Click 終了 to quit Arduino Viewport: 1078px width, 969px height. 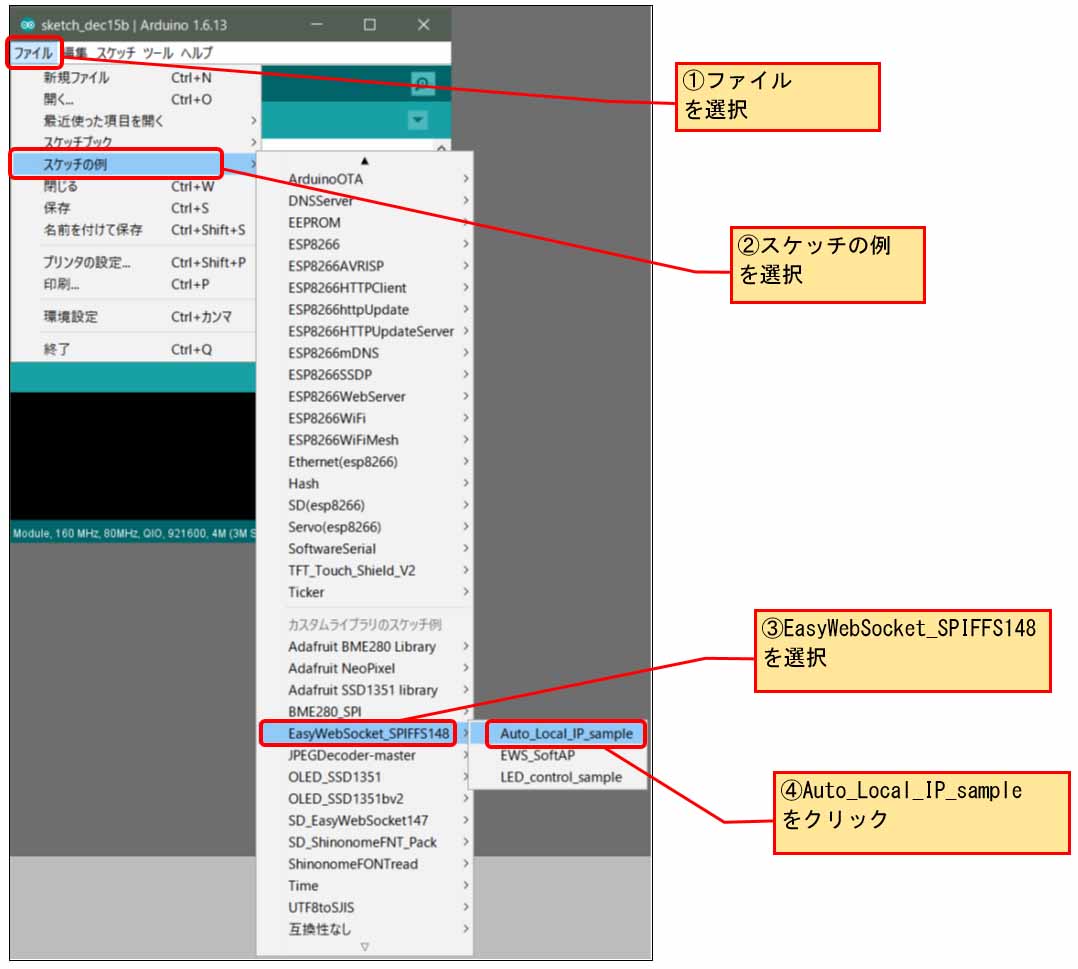pyautogui.click(x=135, y=349)
